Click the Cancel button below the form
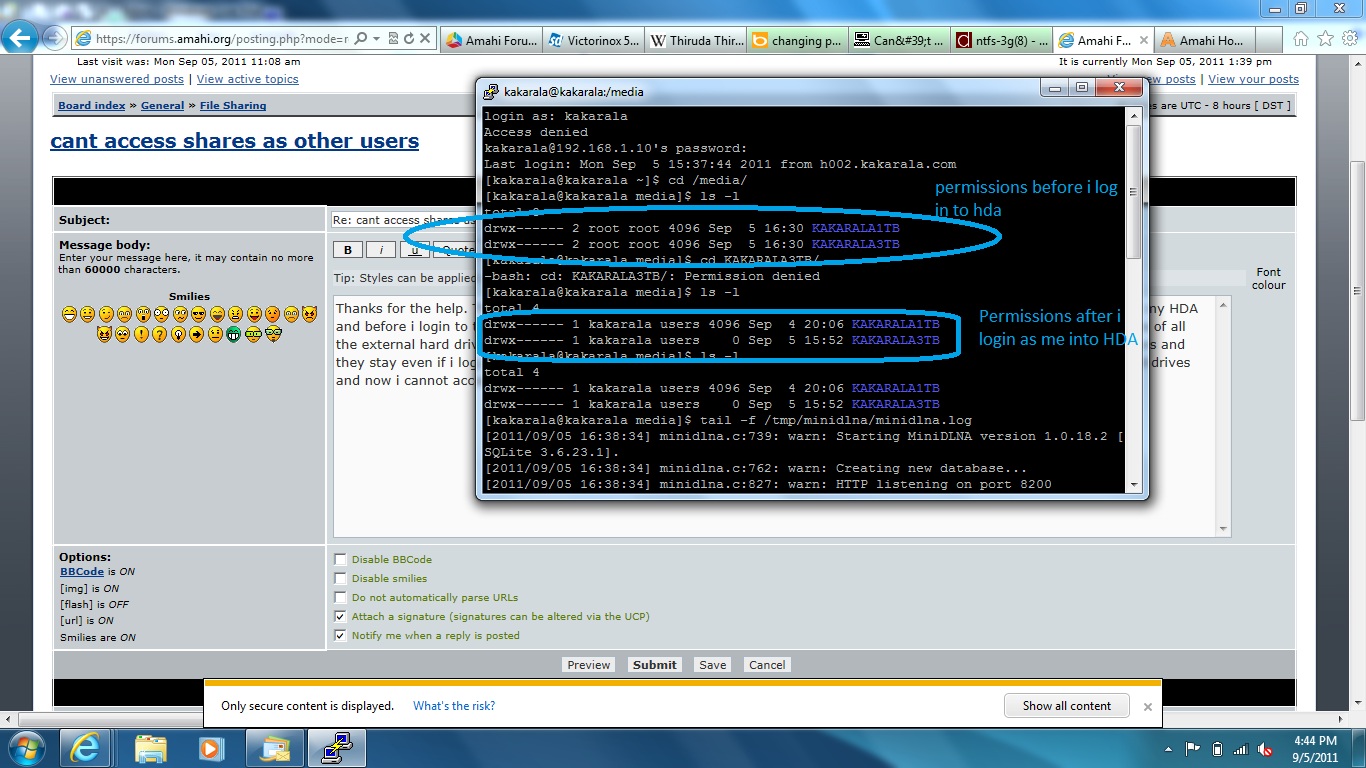The width and height of the screenshot is (1366, 768). [767, 665]
